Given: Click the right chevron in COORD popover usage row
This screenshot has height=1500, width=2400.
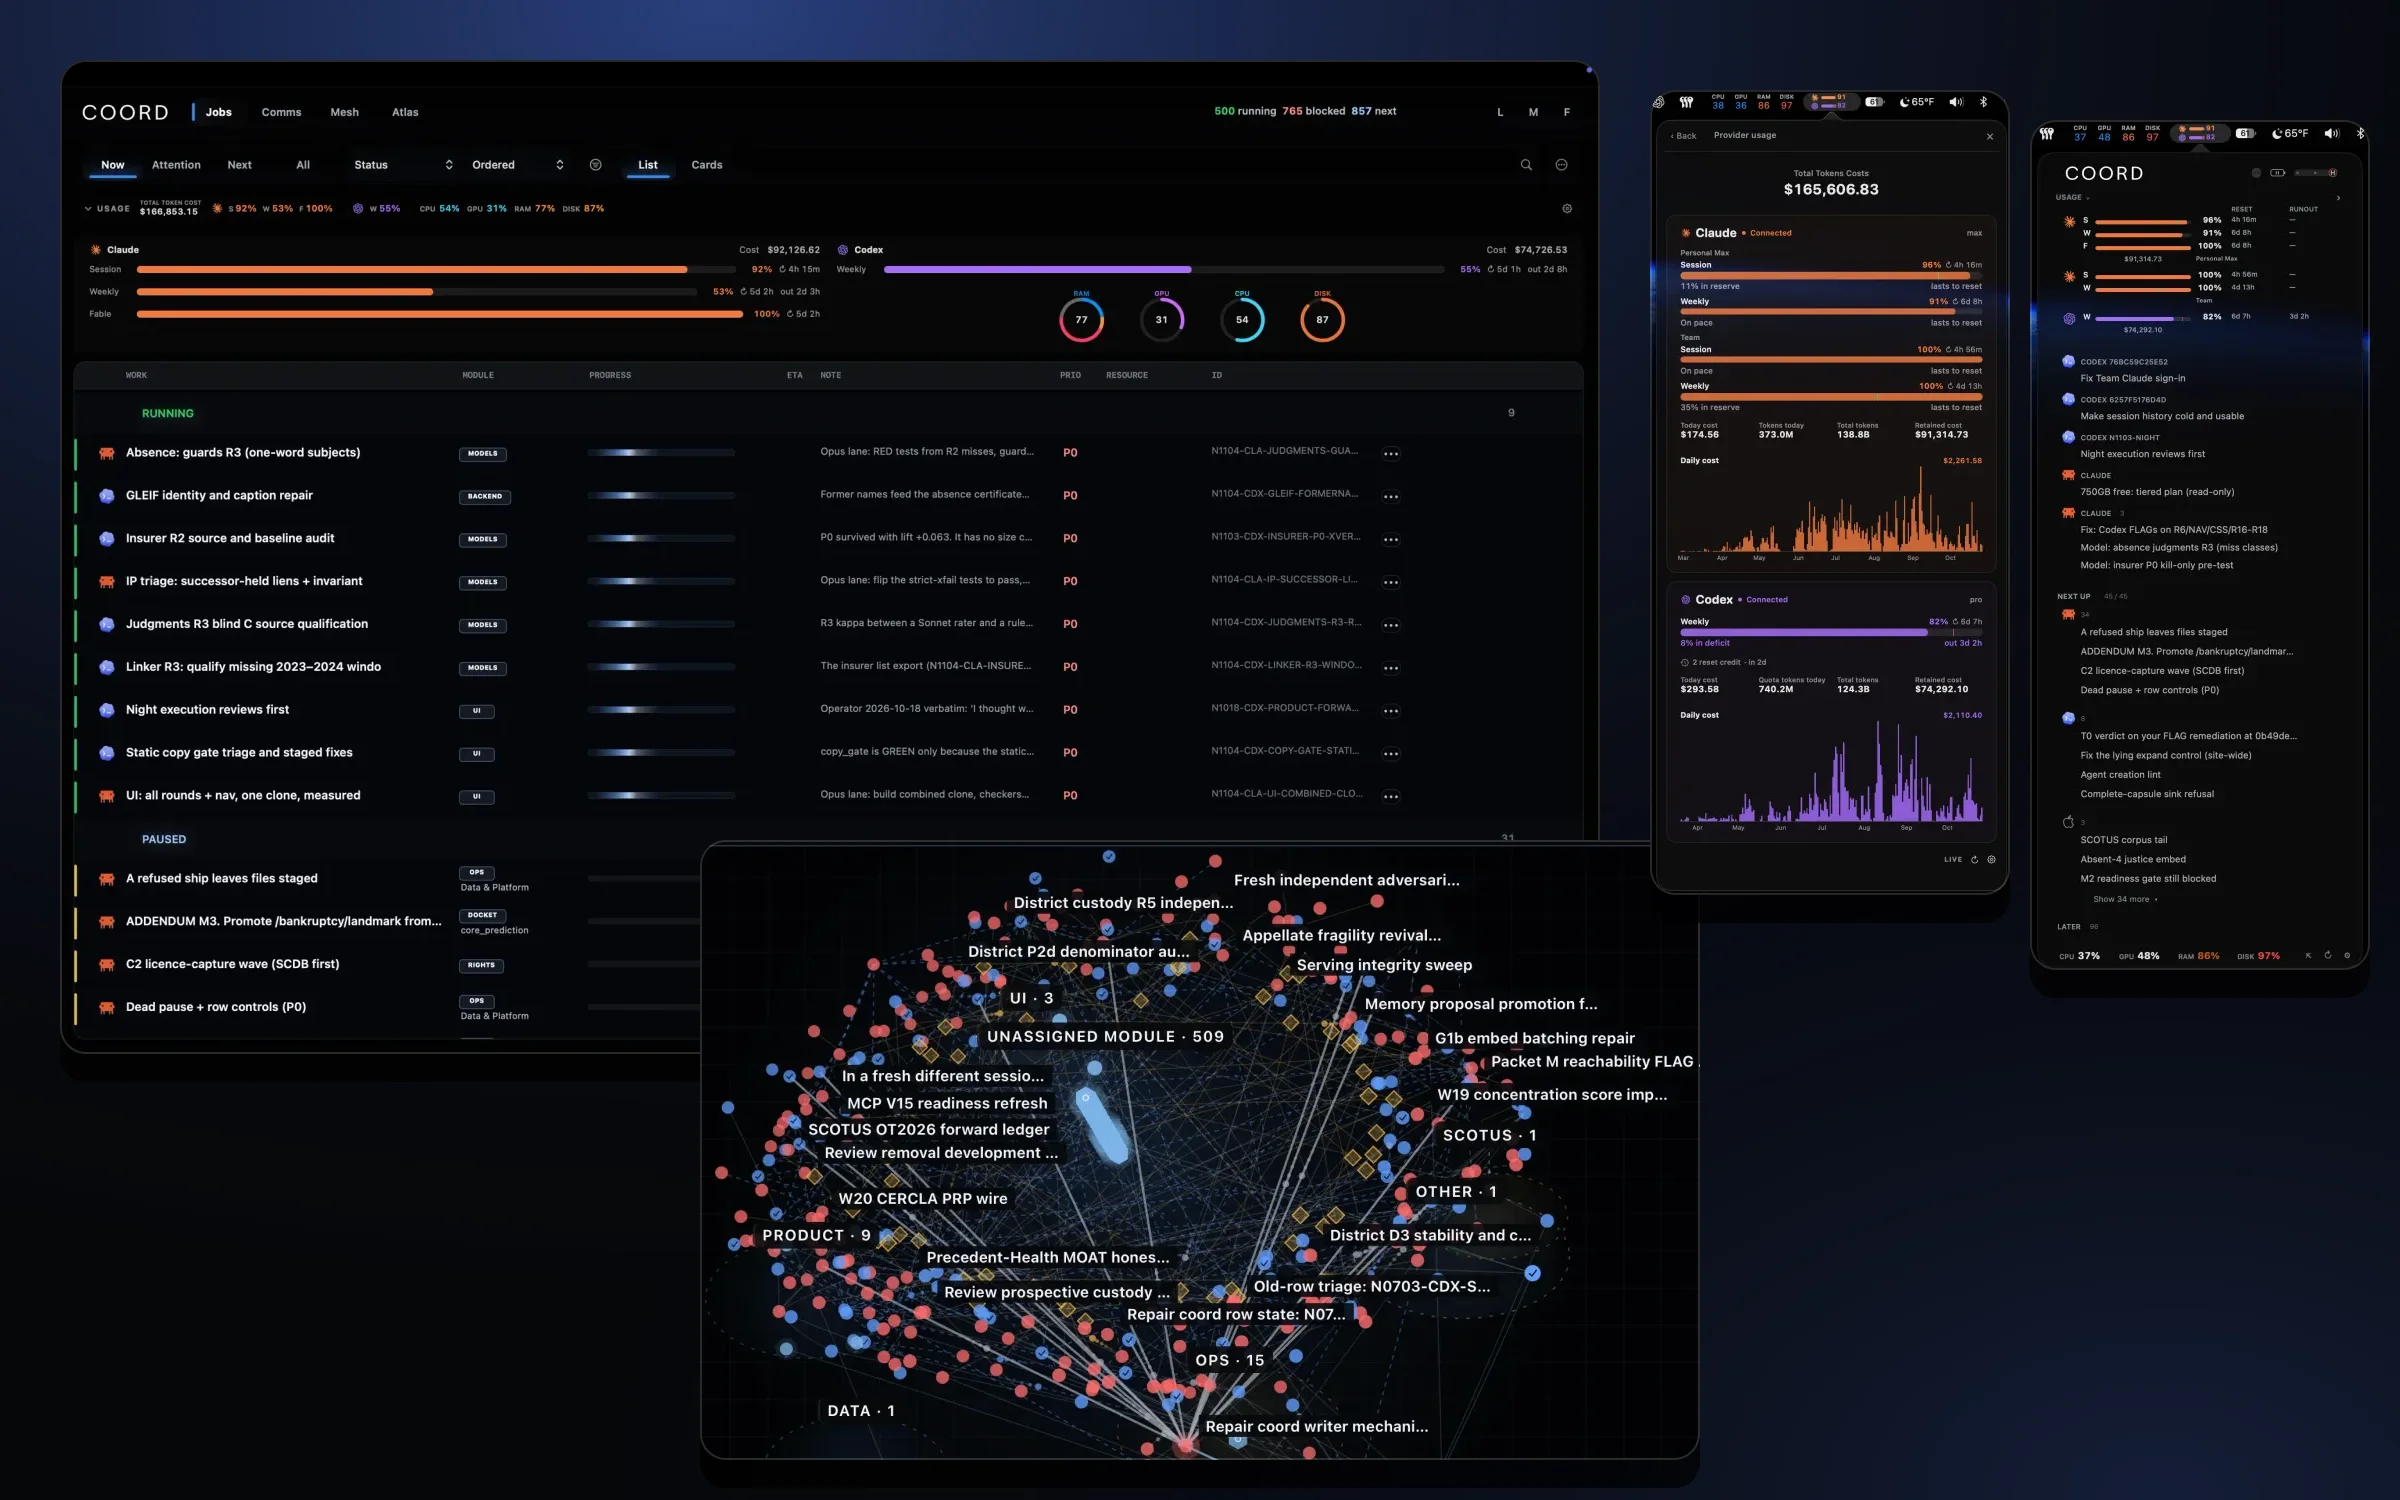Looking at the screenshot, I should (x=2338, y=198).
